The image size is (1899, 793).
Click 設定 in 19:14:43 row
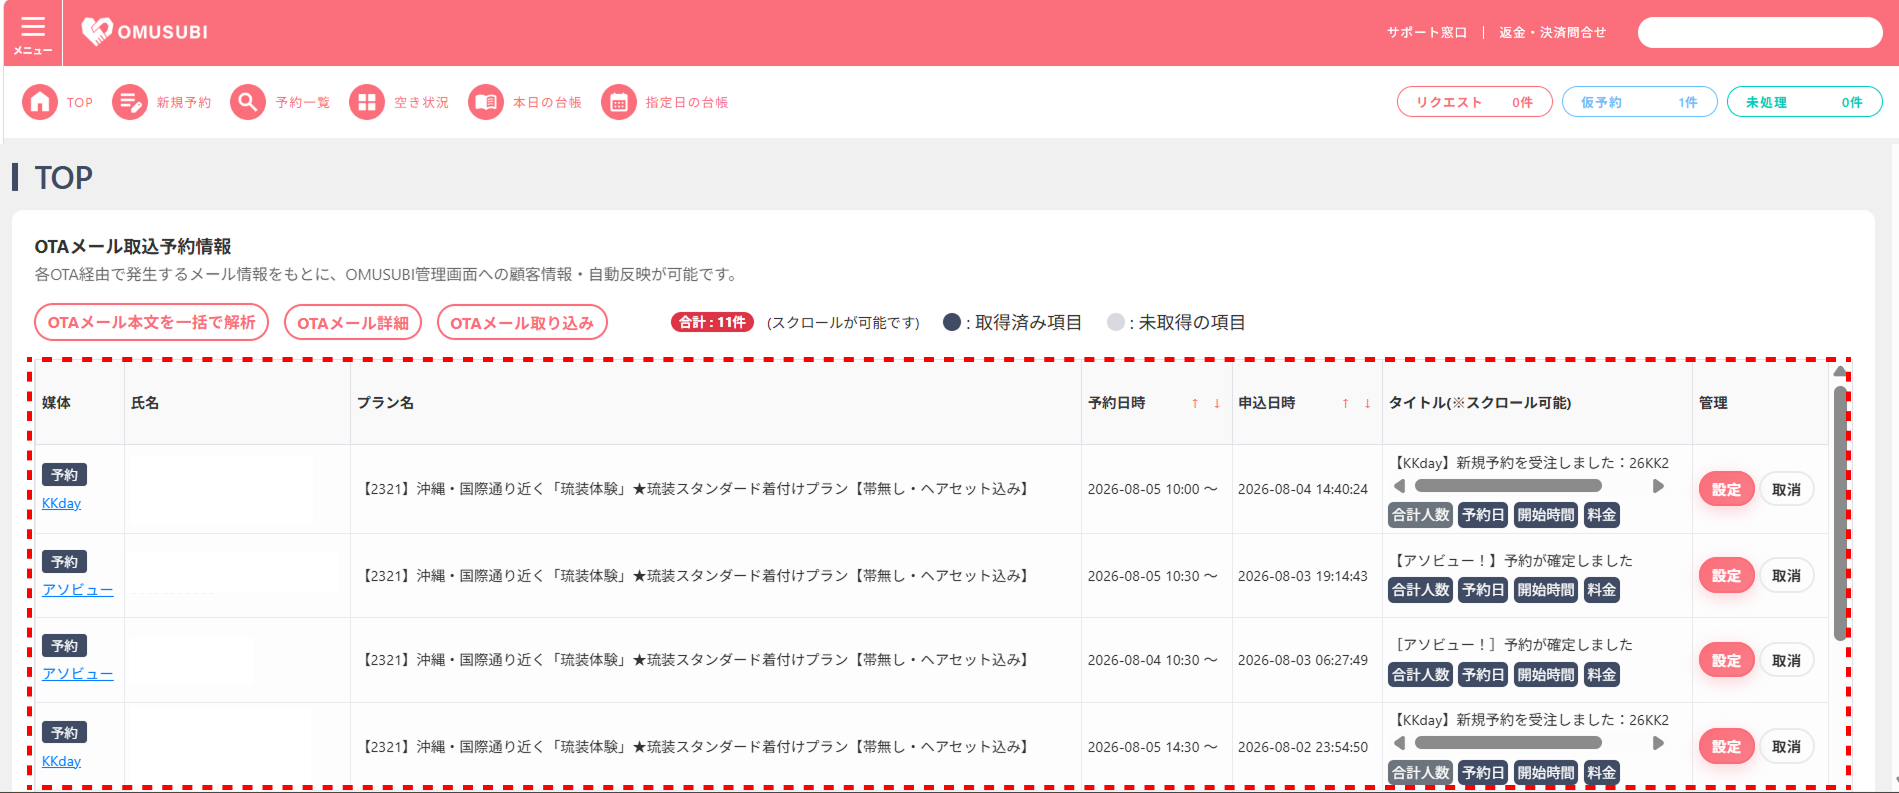1726,575
